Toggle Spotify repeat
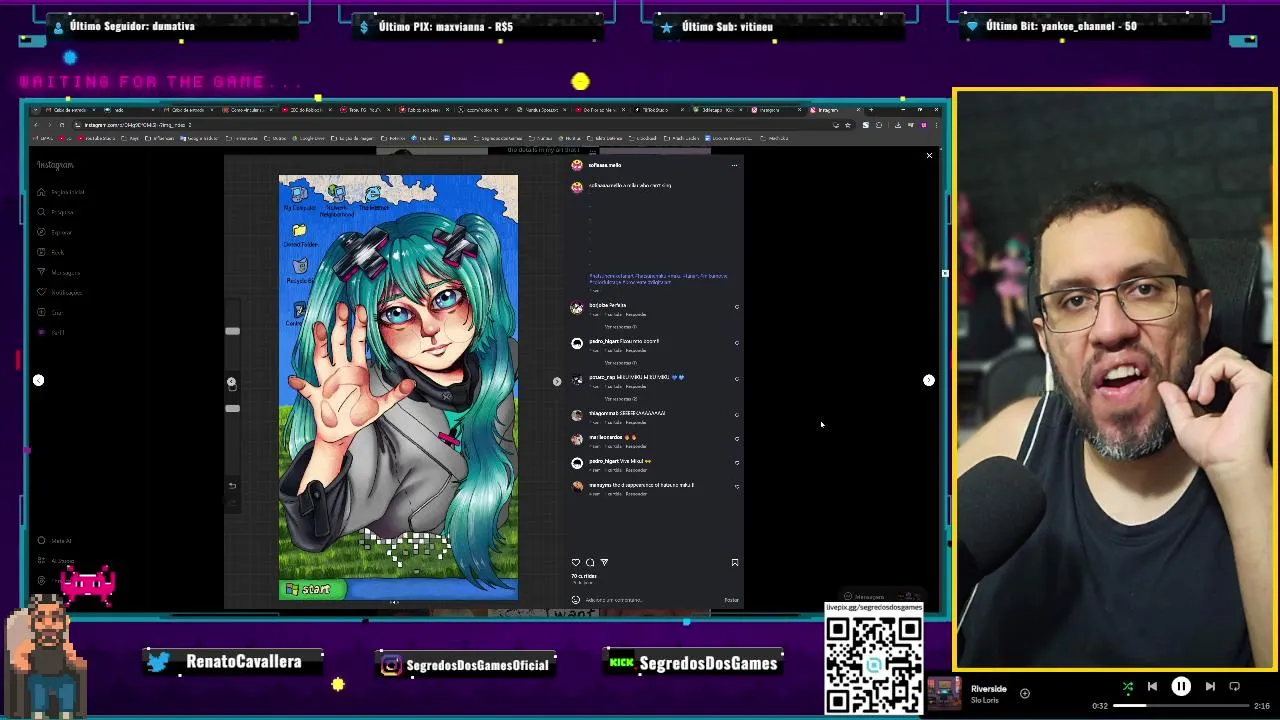 coord(1235,687)
